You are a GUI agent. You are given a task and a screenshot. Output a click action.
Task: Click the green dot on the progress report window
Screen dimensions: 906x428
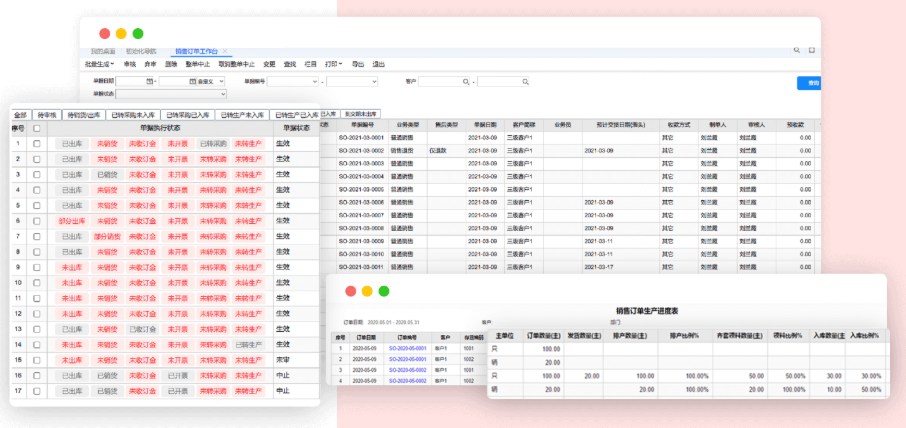[384, 291]
